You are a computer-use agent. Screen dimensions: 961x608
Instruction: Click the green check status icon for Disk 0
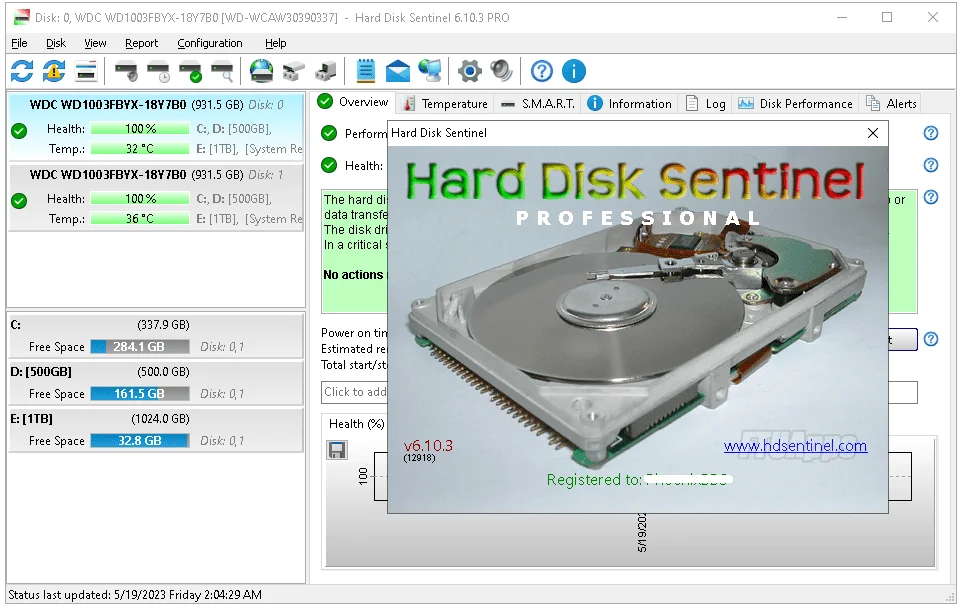(19, 131)
